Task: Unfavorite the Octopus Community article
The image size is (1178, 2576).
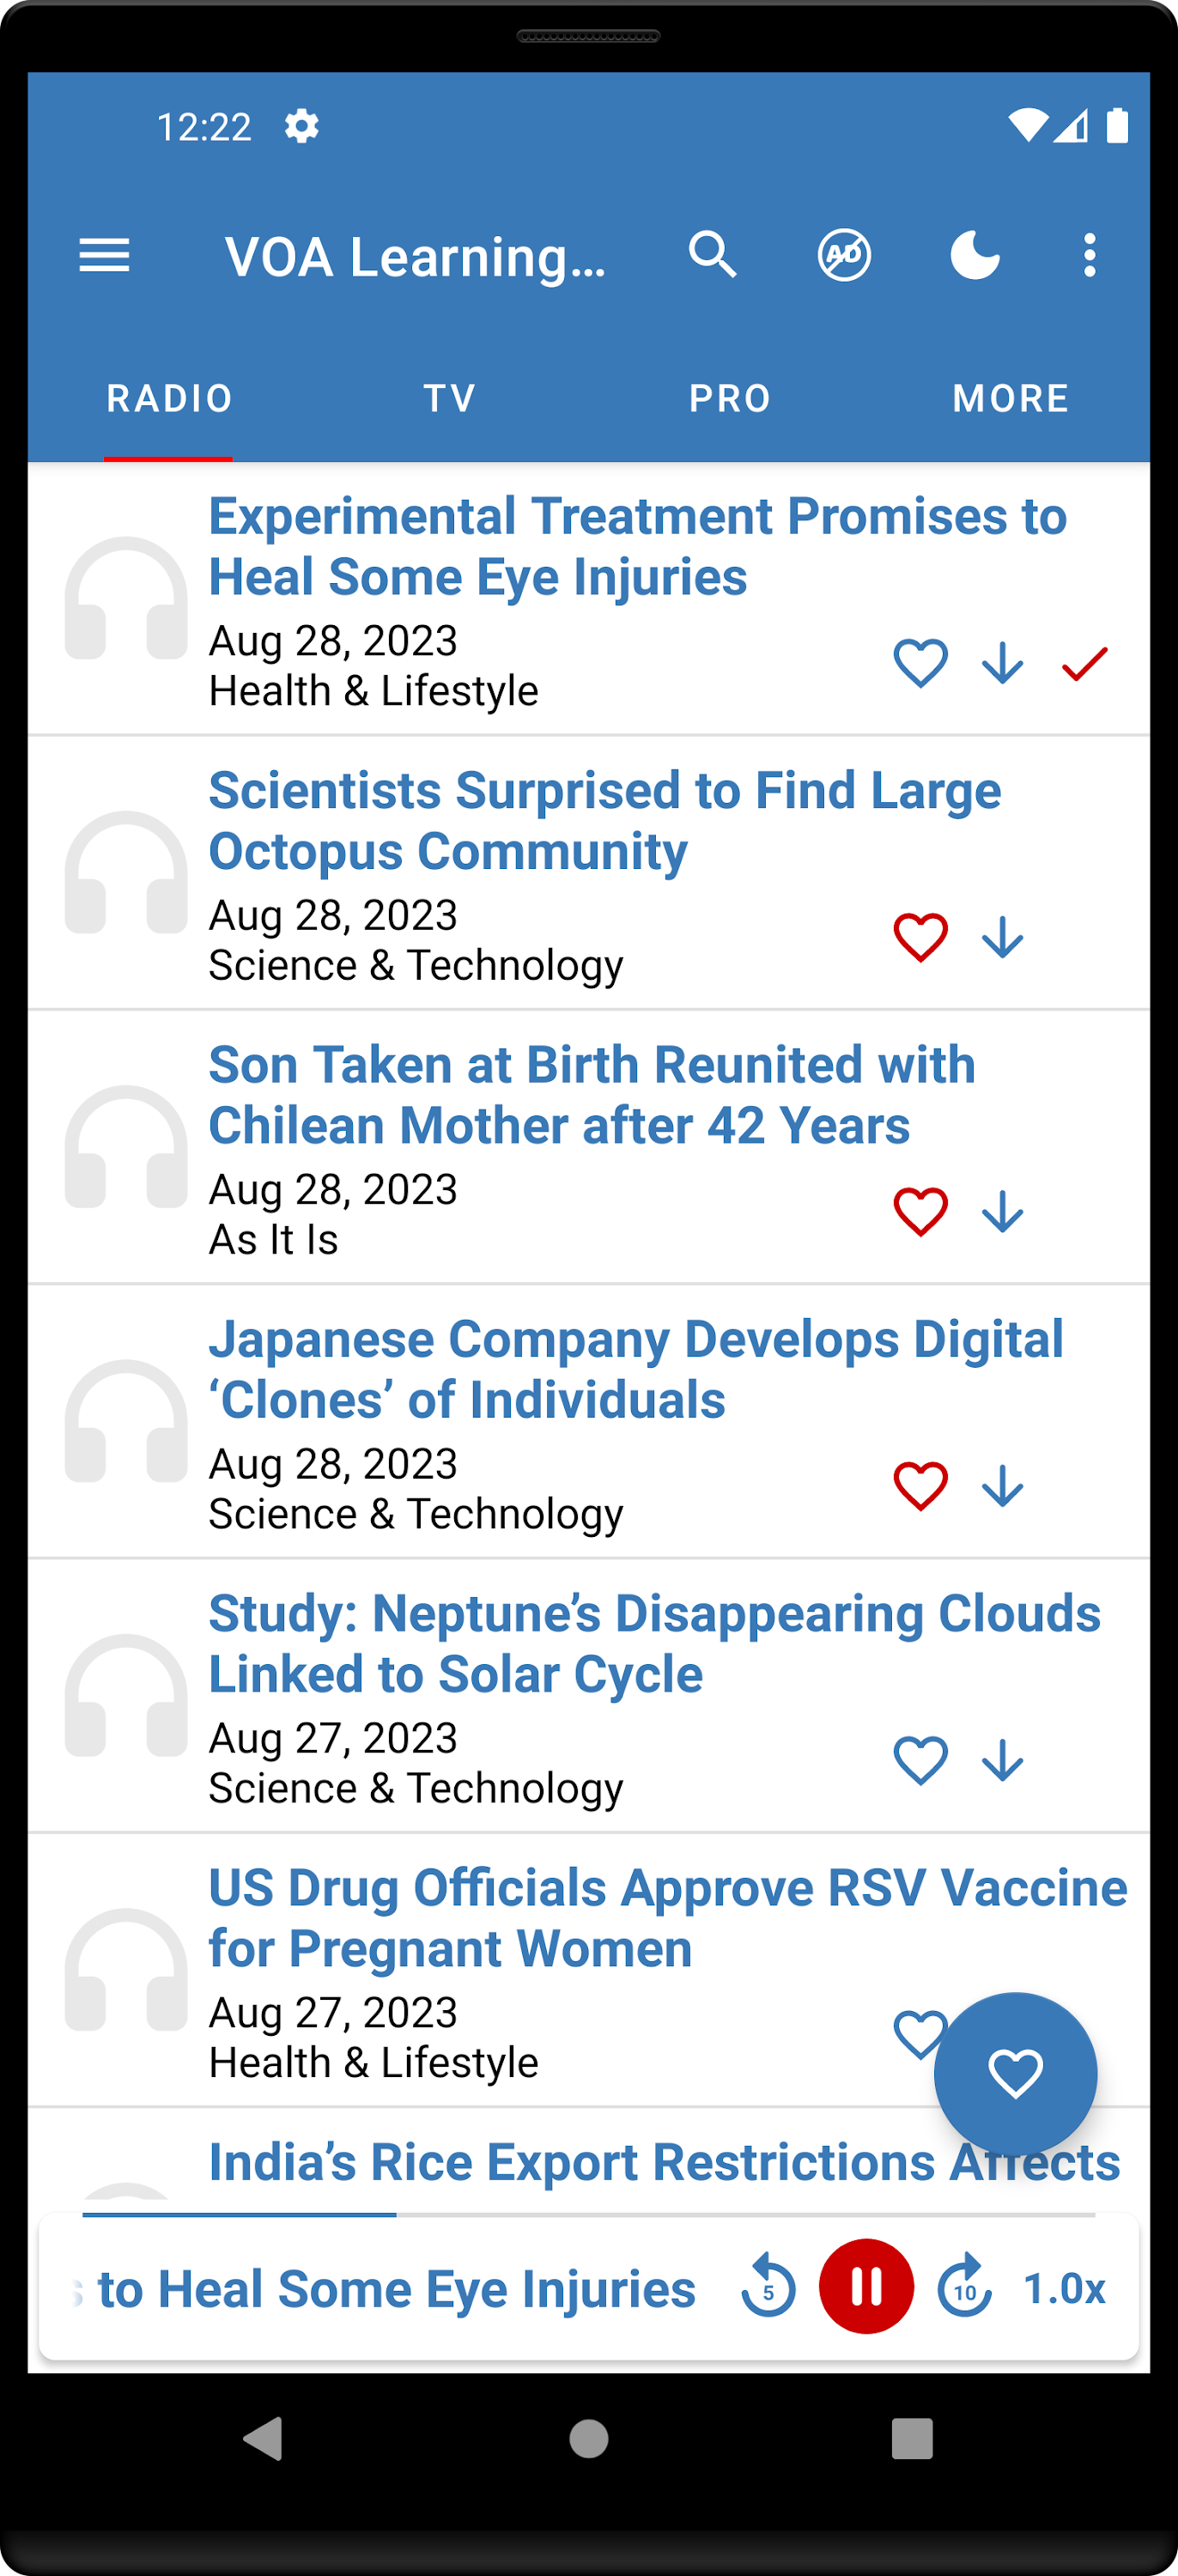Action: click(x=920, y=938)
